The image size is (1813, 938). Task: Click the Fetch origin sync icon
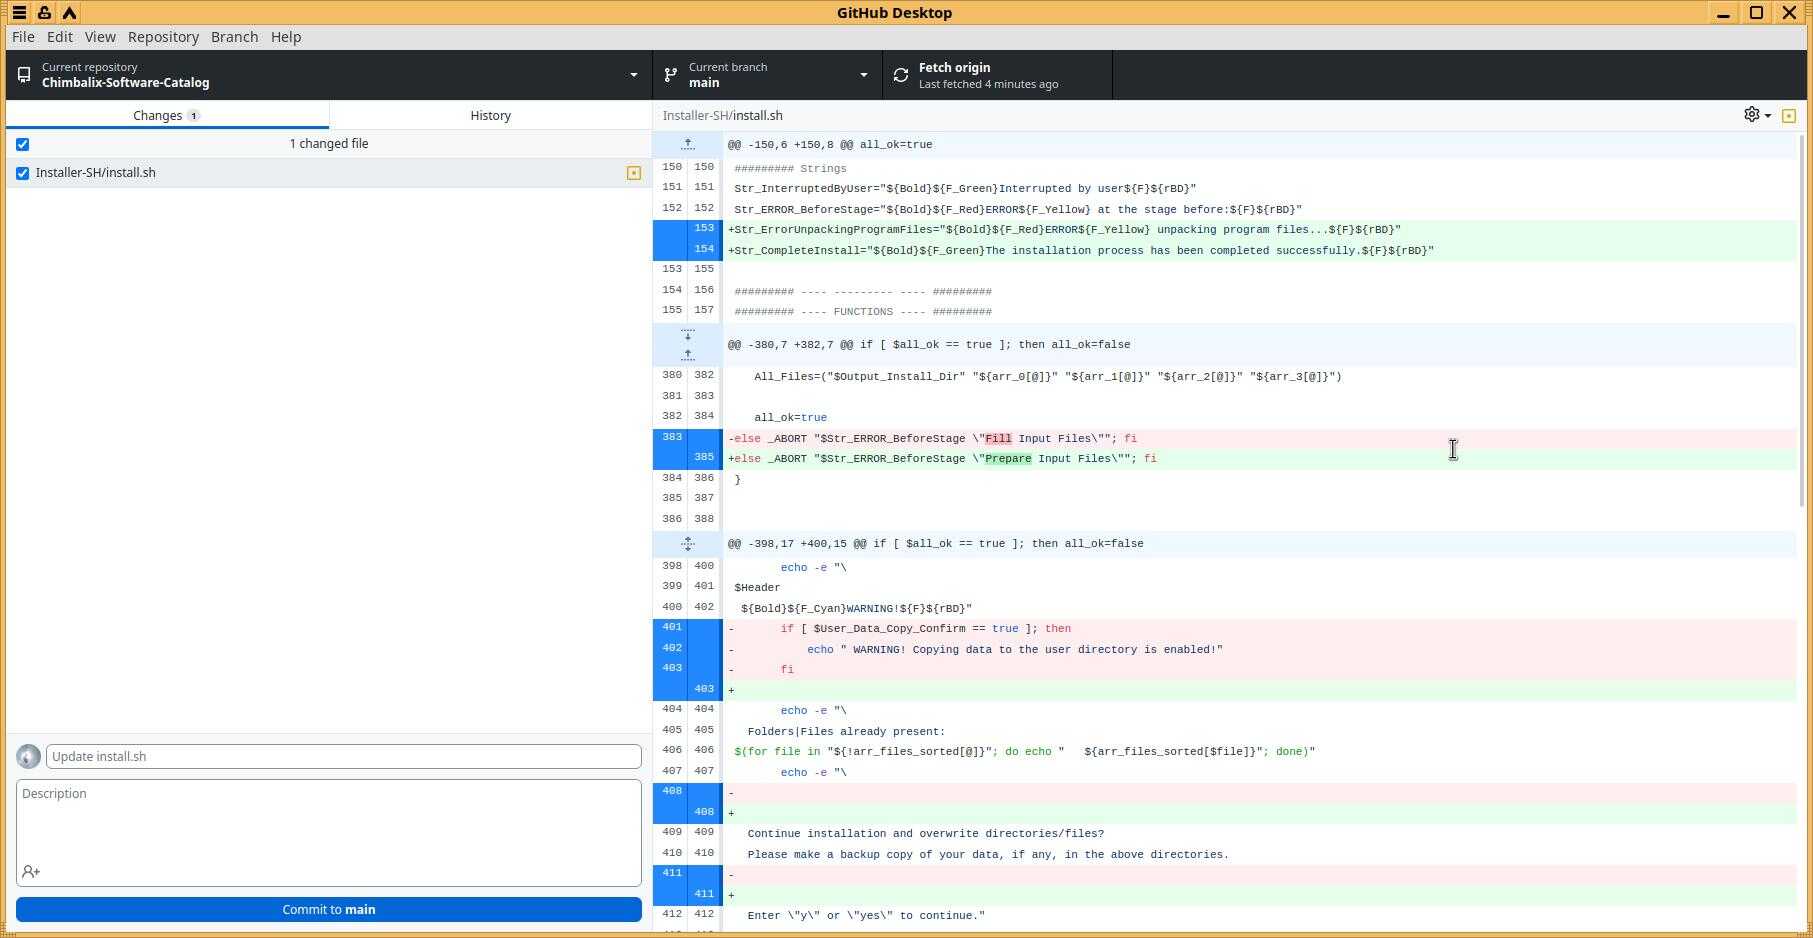tap(901, 75)
